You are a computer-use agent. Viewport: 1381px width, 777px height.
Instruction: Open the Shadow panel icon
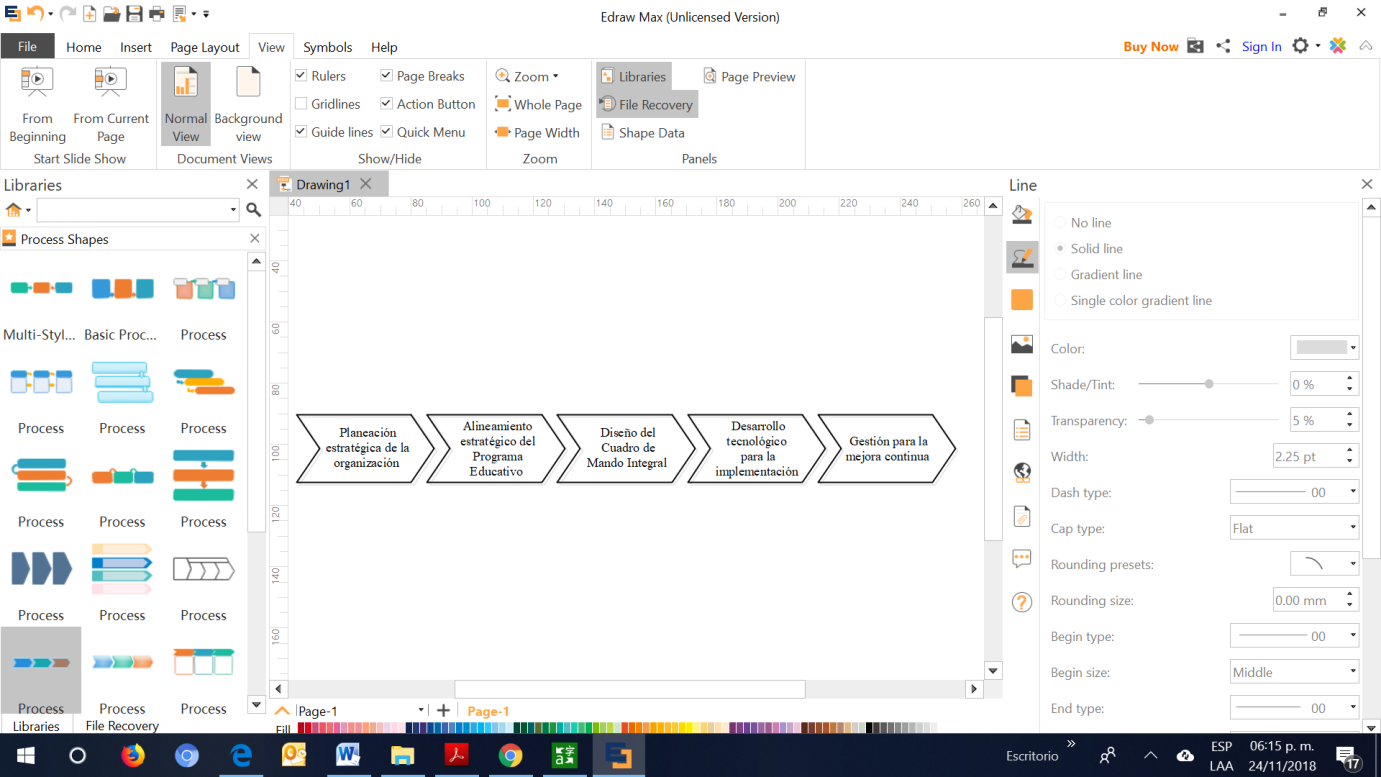pos(1021,386)
